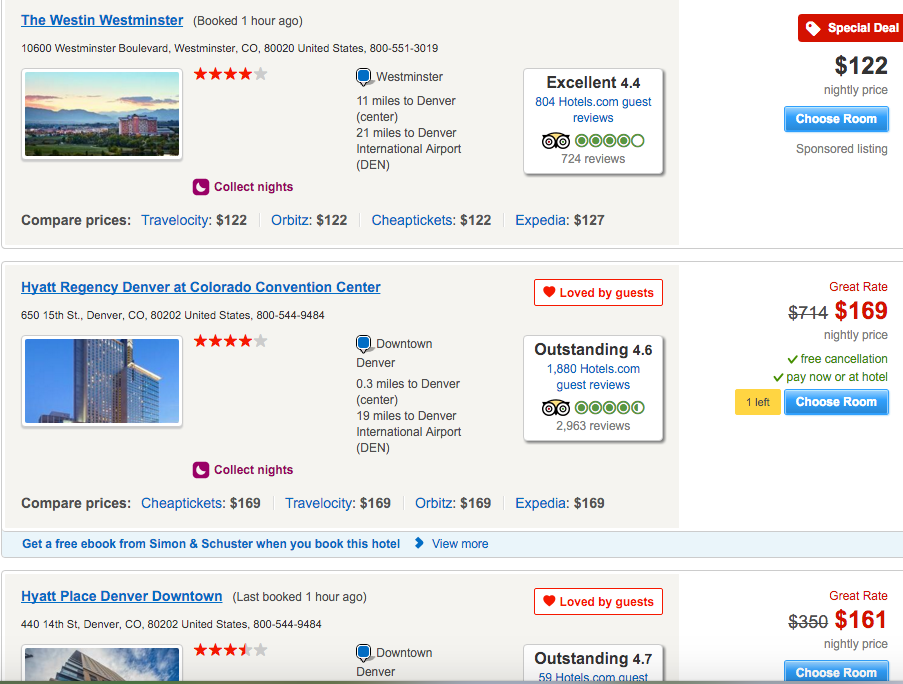903x684 pixels.
Task: Open the 1,880 Hotels.com guest reviews link
Action: click(593, 377)
